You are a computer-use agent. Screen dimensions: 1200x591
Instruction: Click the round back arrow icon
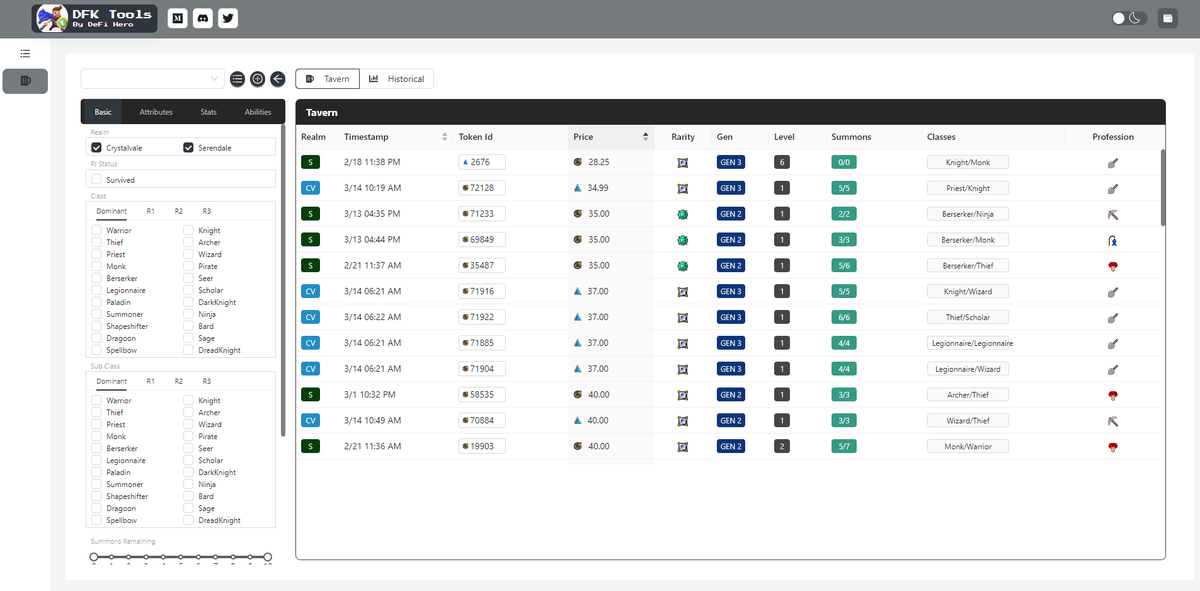tap(278, 79)
